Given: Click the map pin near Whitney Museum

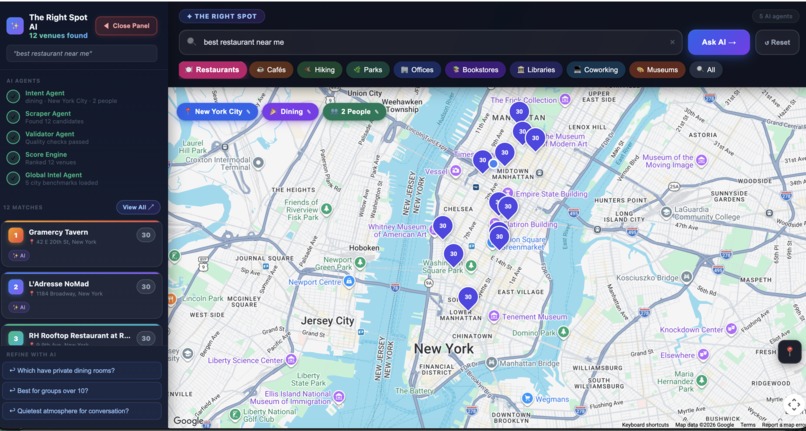Looking at the screenshot, I should 443,226.
